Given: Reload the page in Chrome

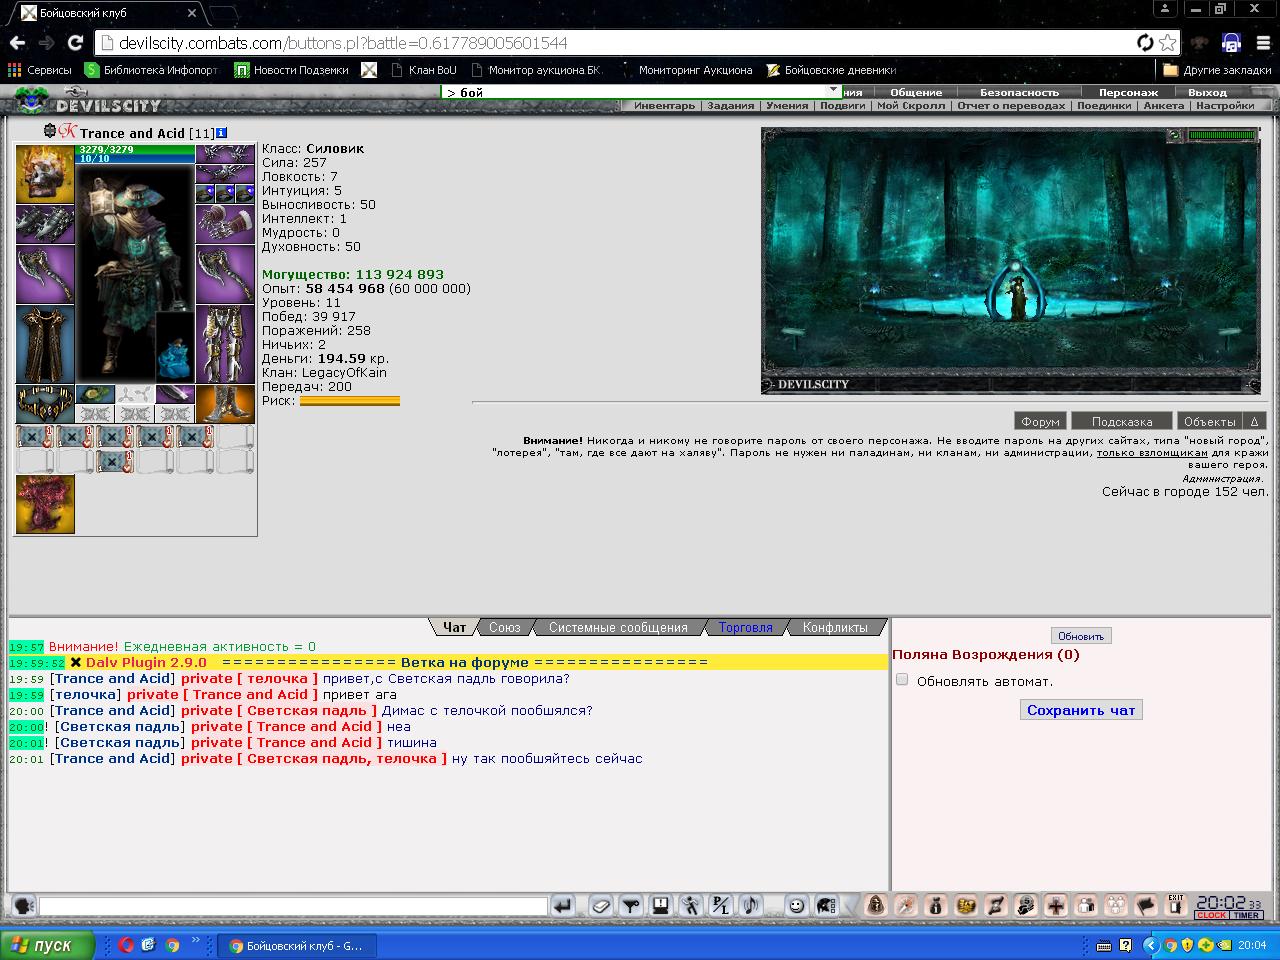Looking at the screenshot, I should coord(75,43).
